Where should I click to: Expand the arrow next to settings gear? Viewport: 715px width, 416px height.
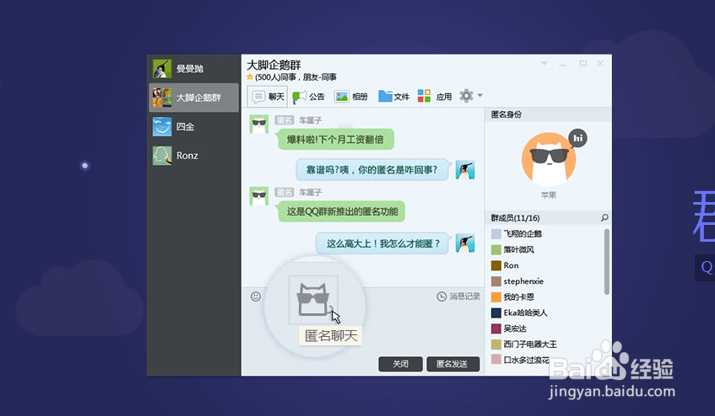(480, 96)
